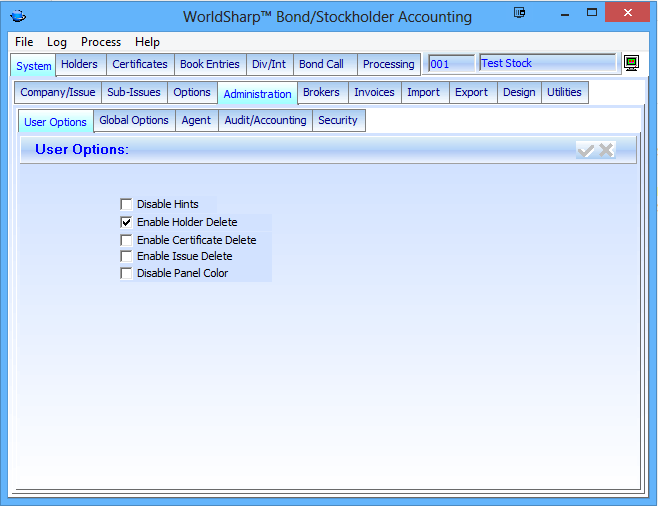This screenshot has width=658, height=506.
Task: Click the Test Stock name field
Action: [547, 63]
